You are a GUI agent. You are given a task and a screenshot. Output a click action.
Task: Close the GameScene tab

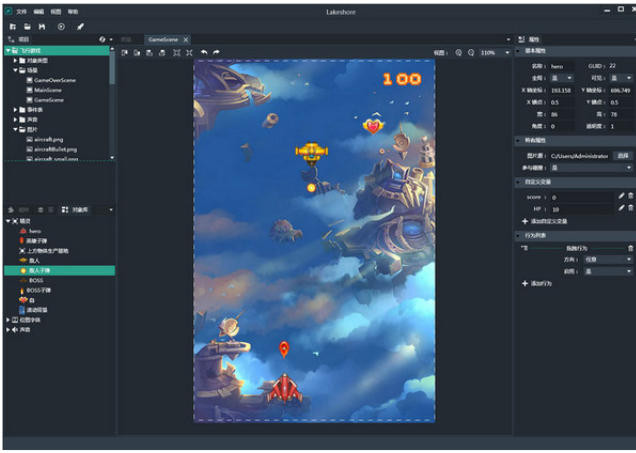(x=186, y=39)
